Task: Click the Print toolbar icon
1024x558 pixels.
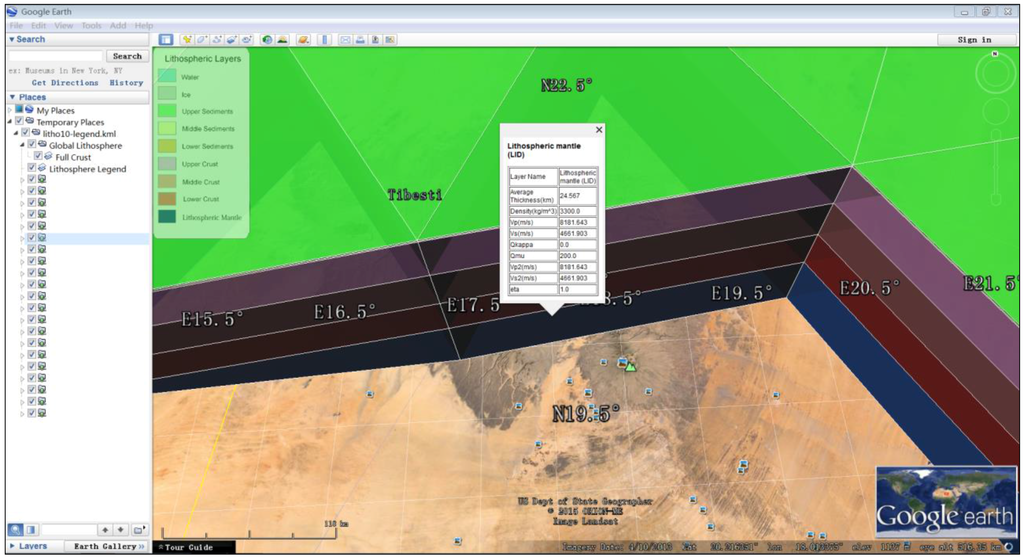Action: (x=360, y=40)
